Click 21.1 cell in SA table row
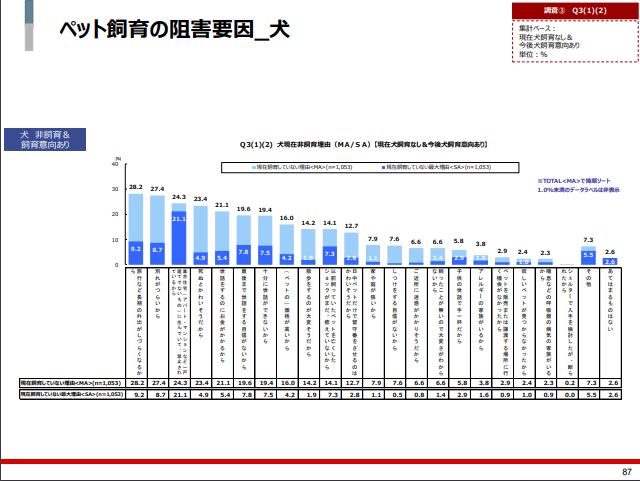 click(x=180, y=395)
